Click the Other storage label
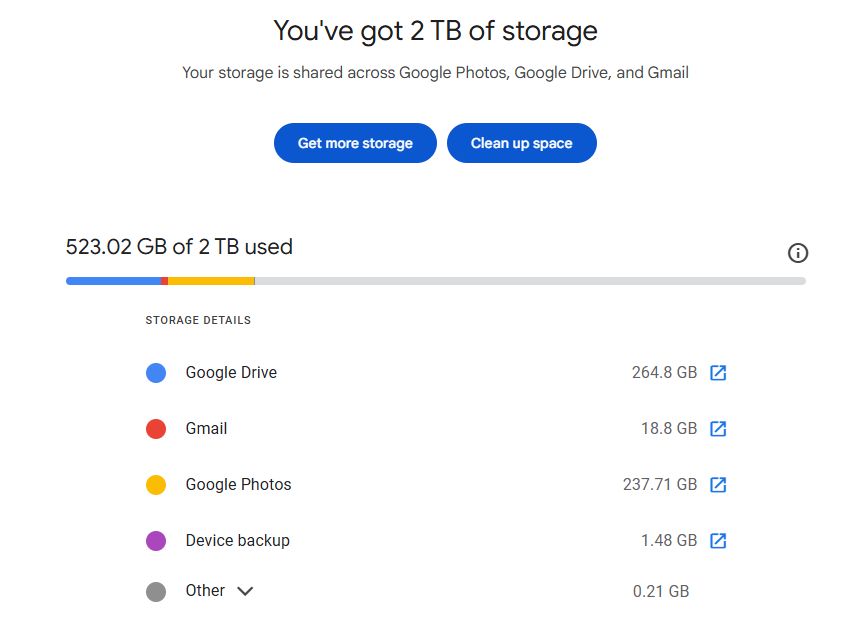 (205, 591)
